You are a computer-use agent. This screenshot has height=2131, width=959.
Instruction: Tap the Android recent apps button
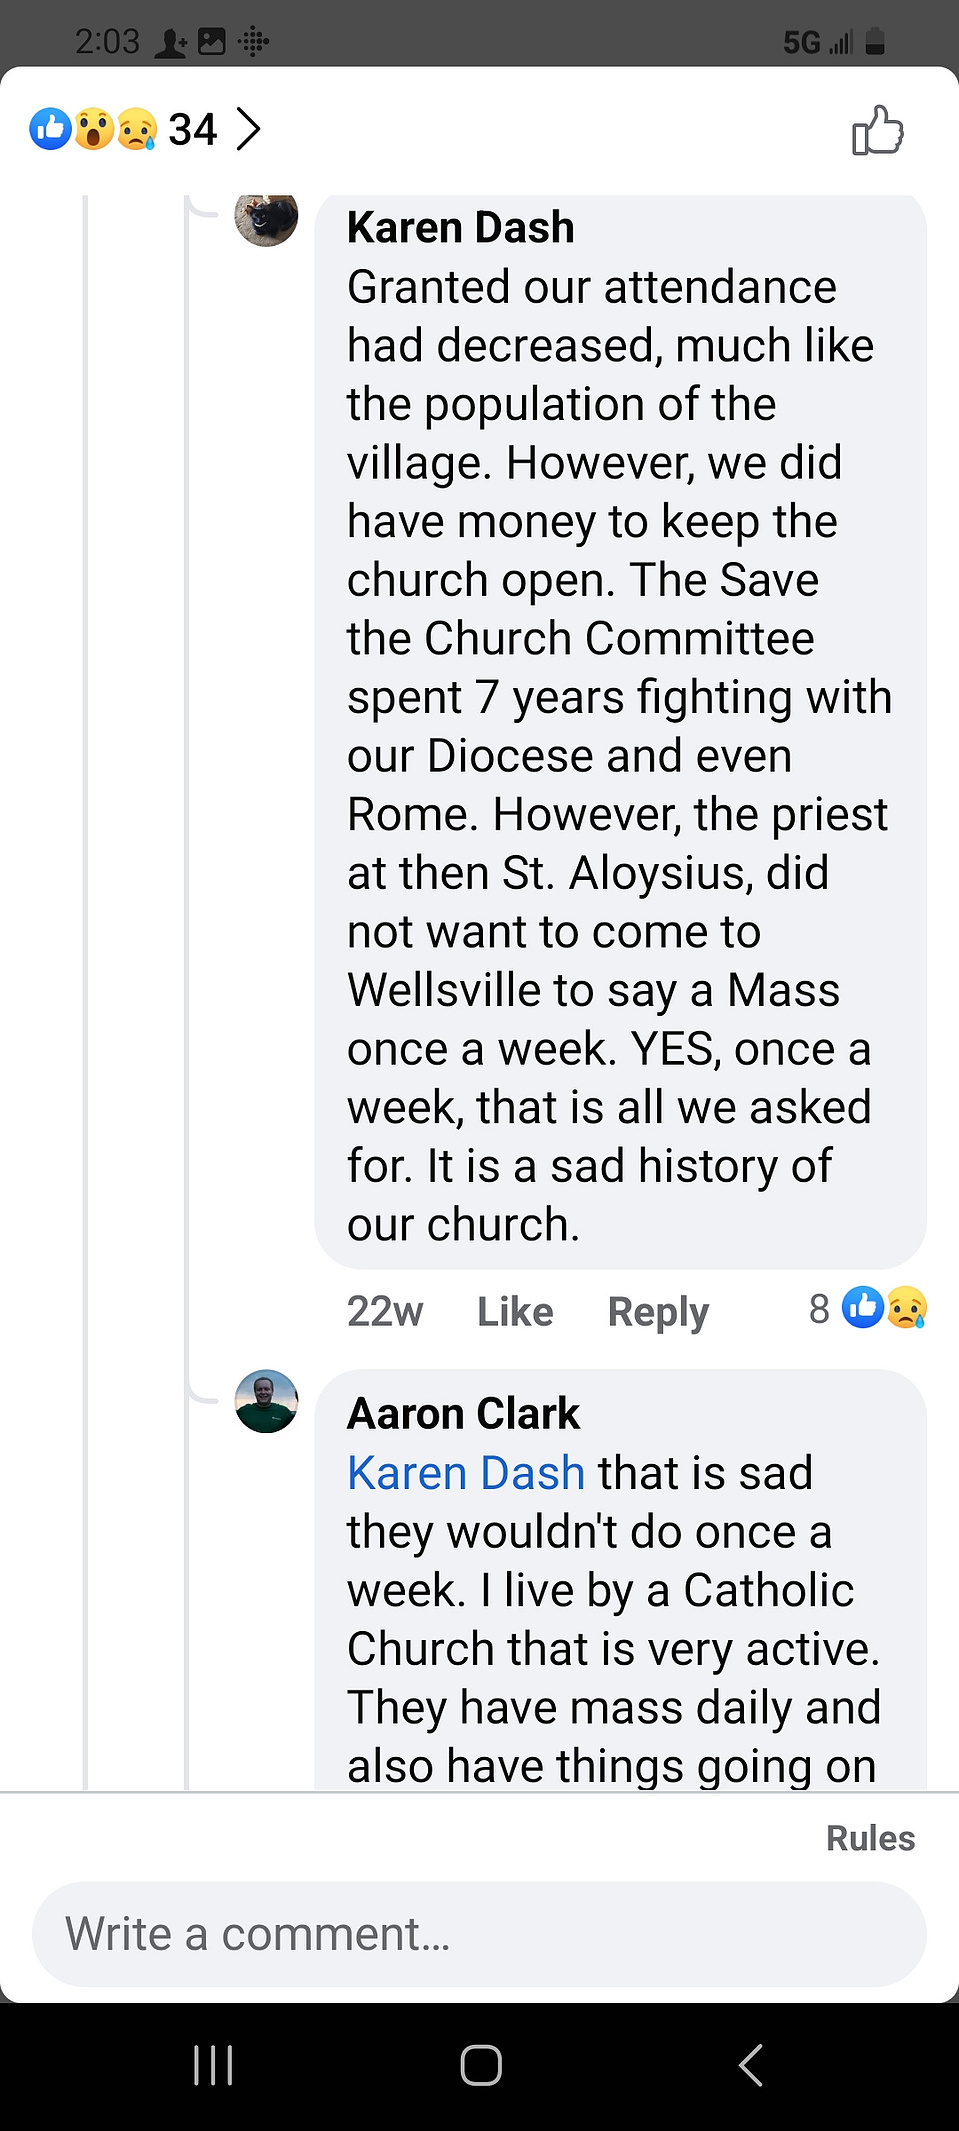[x=213, y=2065]
